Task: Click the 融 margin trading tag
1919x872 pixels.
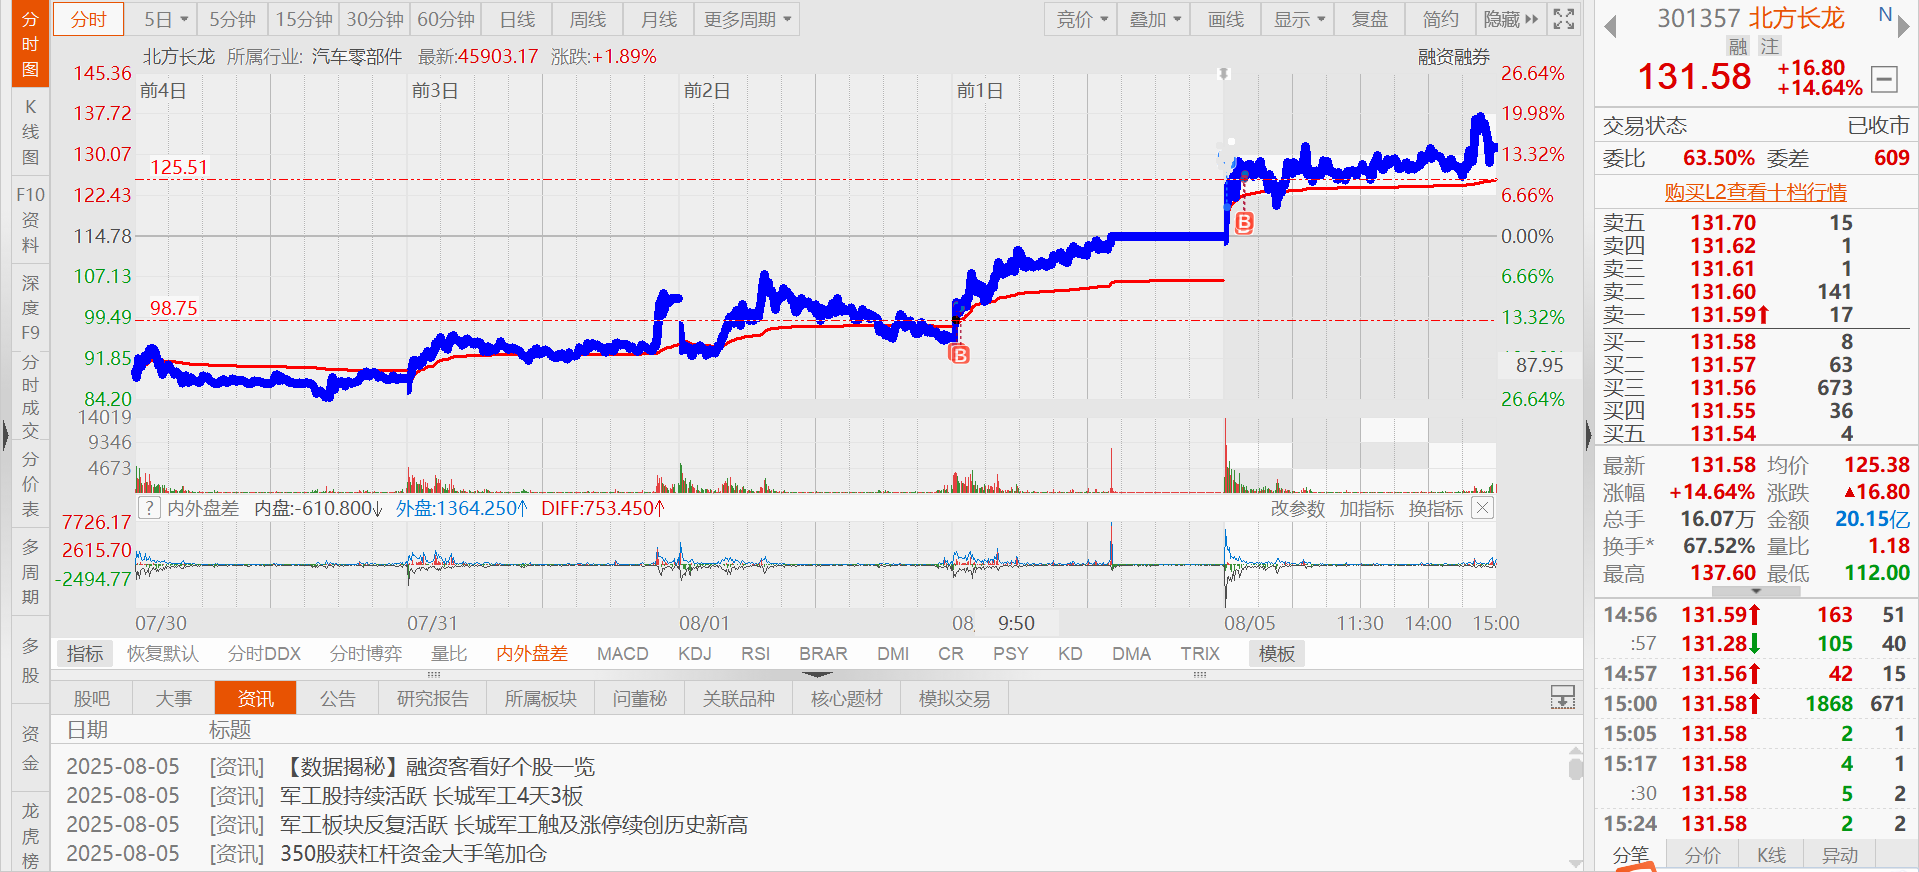Action: 1738,46
